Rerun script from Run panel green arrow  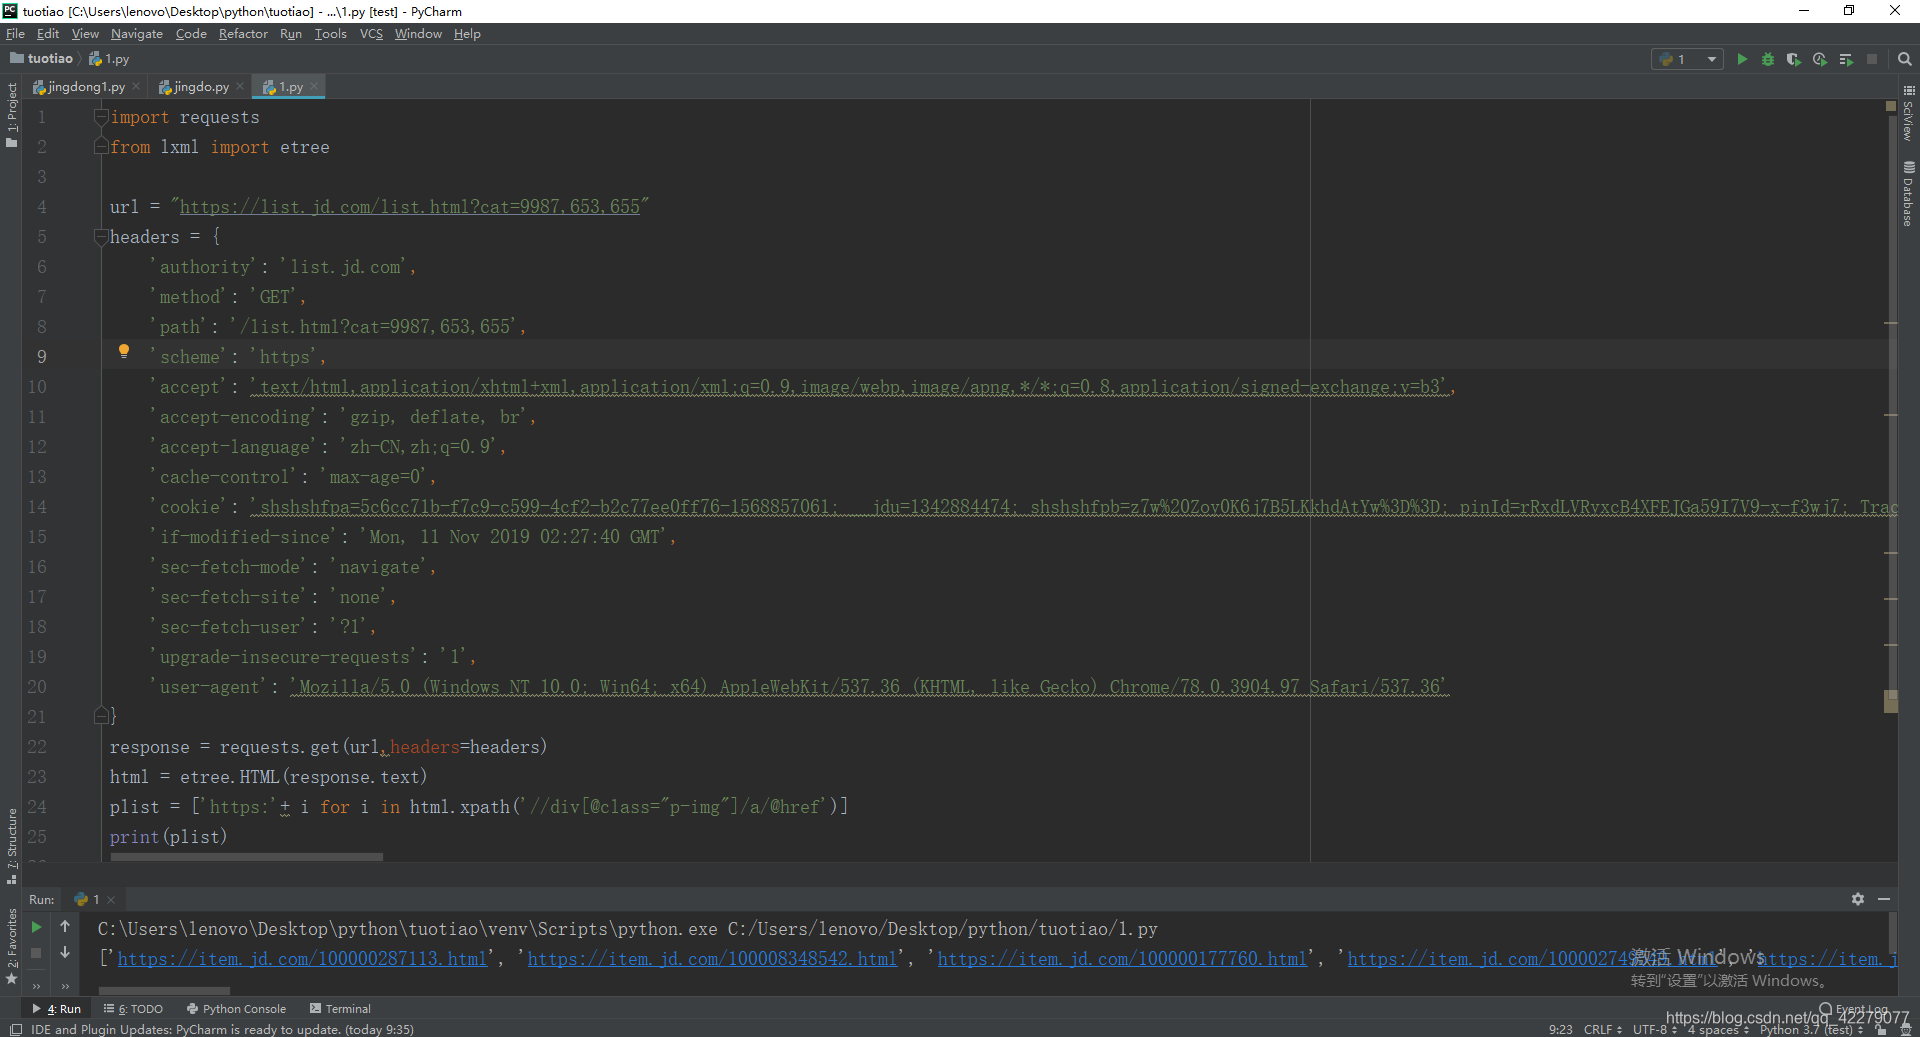click(36, 927)
